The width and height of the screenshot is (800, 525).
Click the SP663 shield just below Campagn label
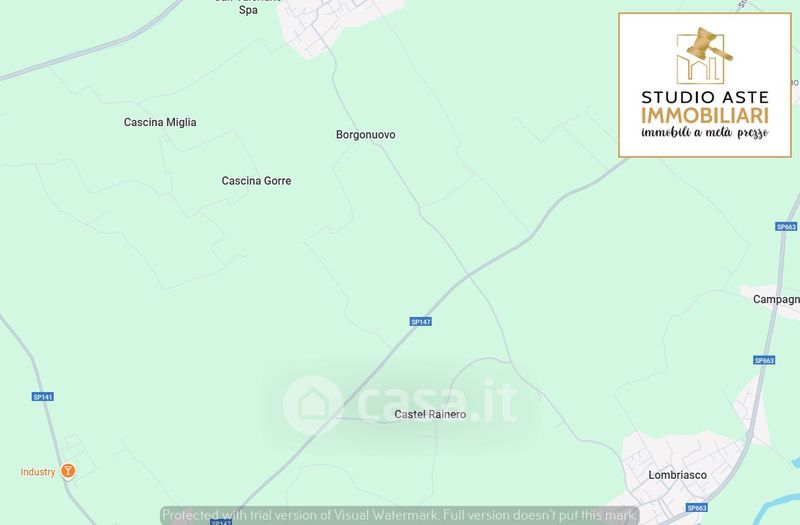[764, 360]
